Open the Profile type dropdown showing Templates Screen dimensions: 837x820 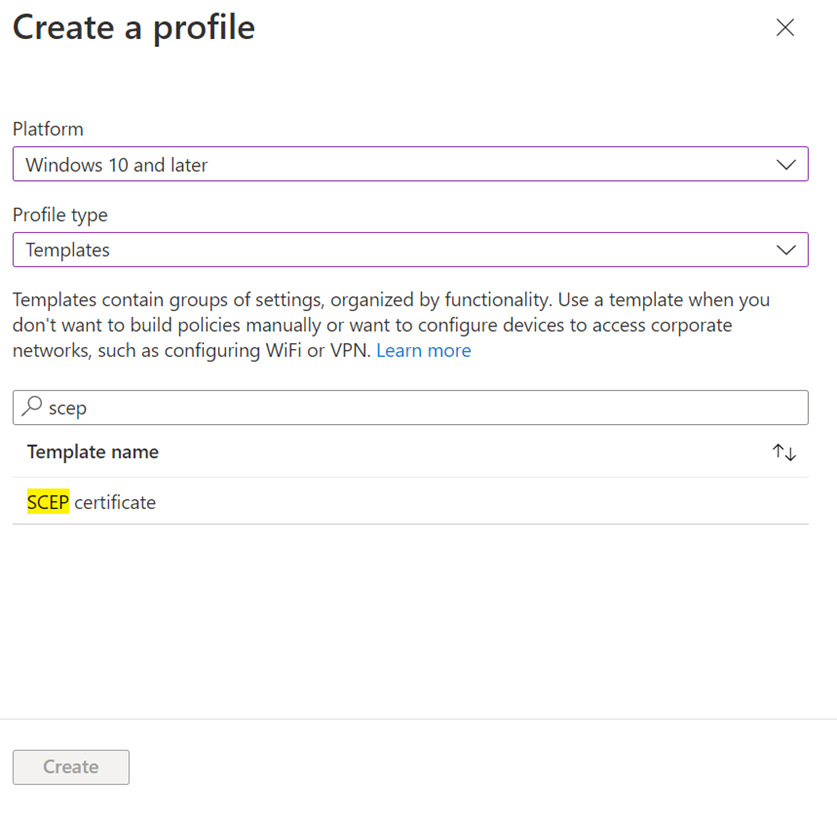(x=410, y=249)
